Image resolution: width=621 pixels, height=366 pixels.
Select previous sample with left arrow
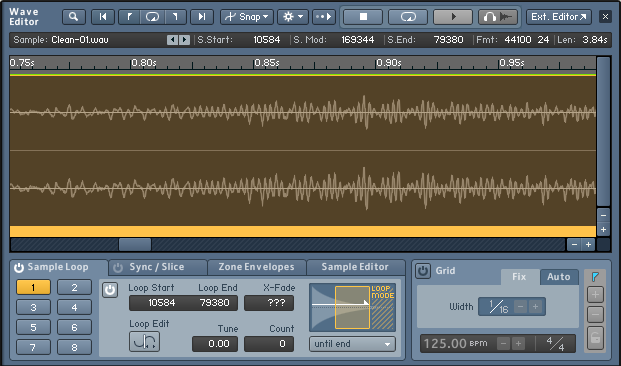click(172, 40)
